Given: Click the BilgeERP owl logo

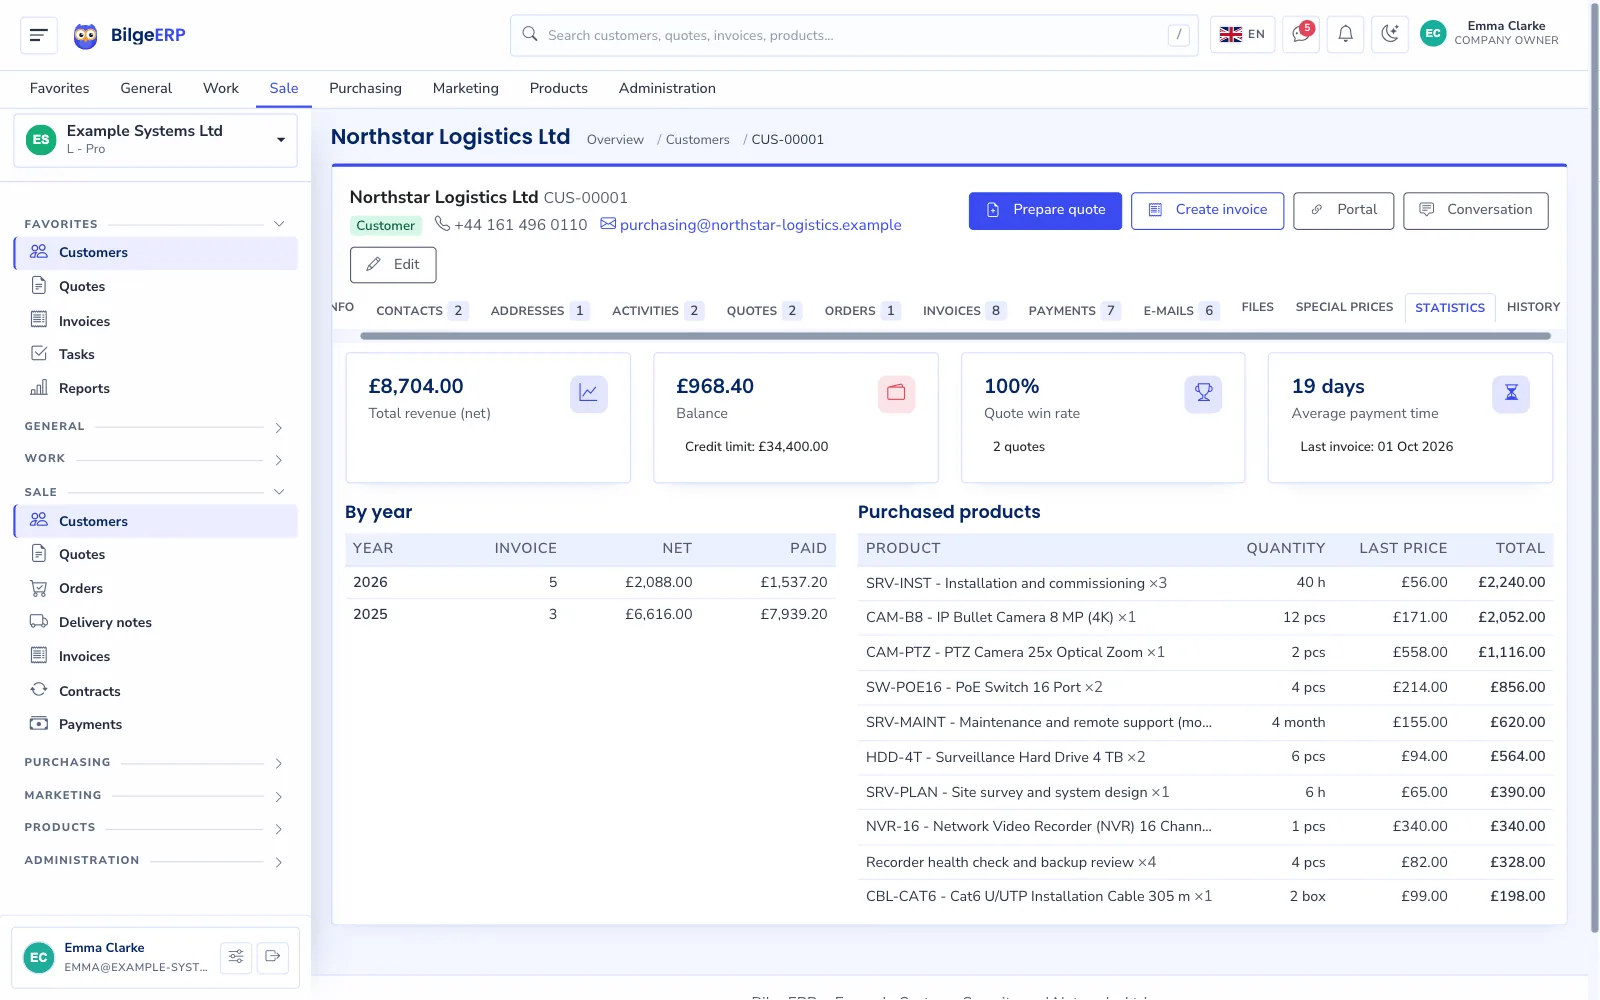Looking at the screenshot, I should [x=86, y=36].
